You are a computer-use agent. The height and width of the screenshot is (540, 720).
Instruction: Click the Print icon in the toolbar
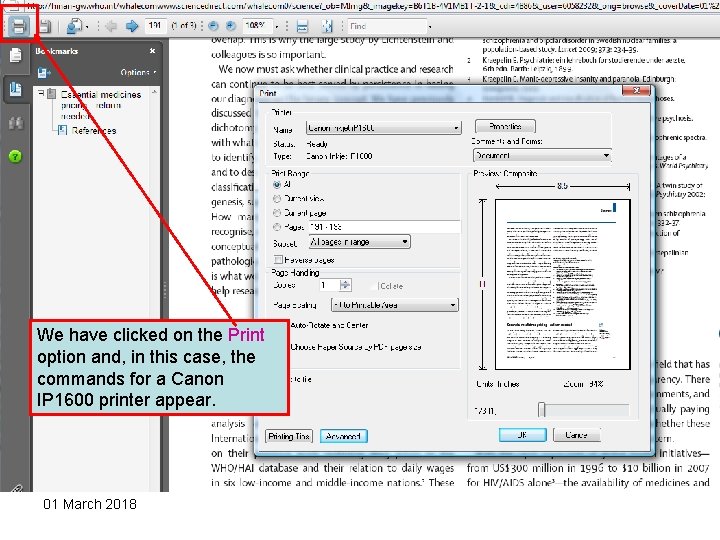18,26
